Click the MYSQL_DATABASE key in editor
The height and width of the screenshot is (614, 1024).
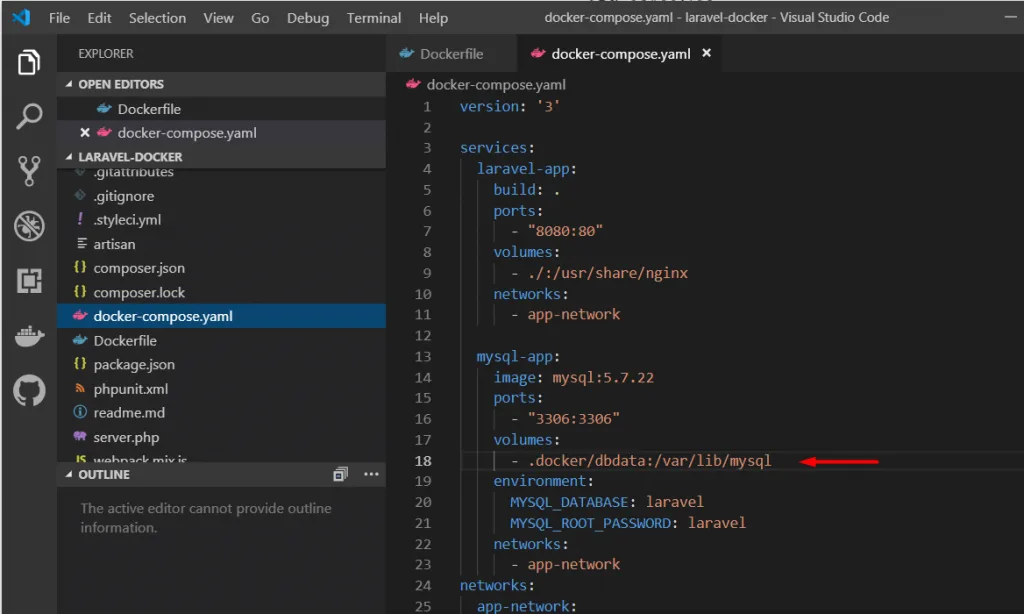[x=569, y=502]
